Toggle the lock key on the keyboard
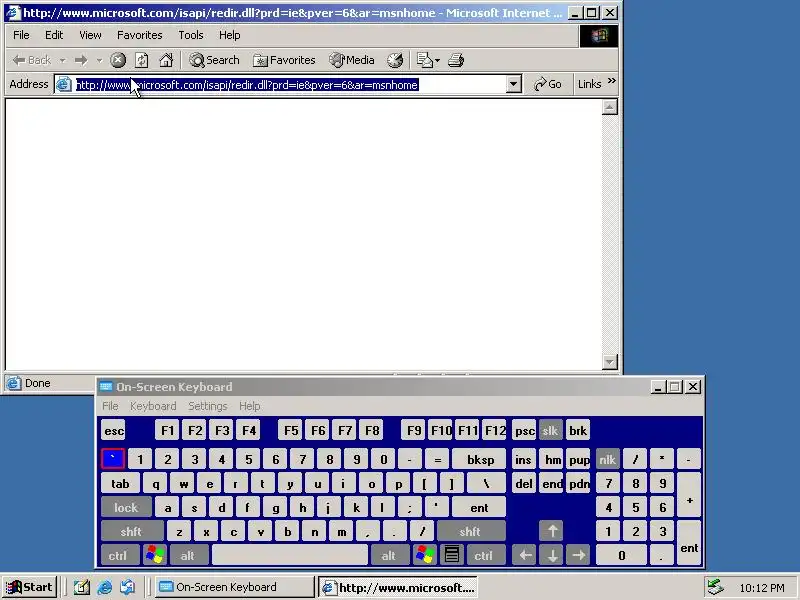Viewport: 800px width, 600px height. [x=126, y=507]
